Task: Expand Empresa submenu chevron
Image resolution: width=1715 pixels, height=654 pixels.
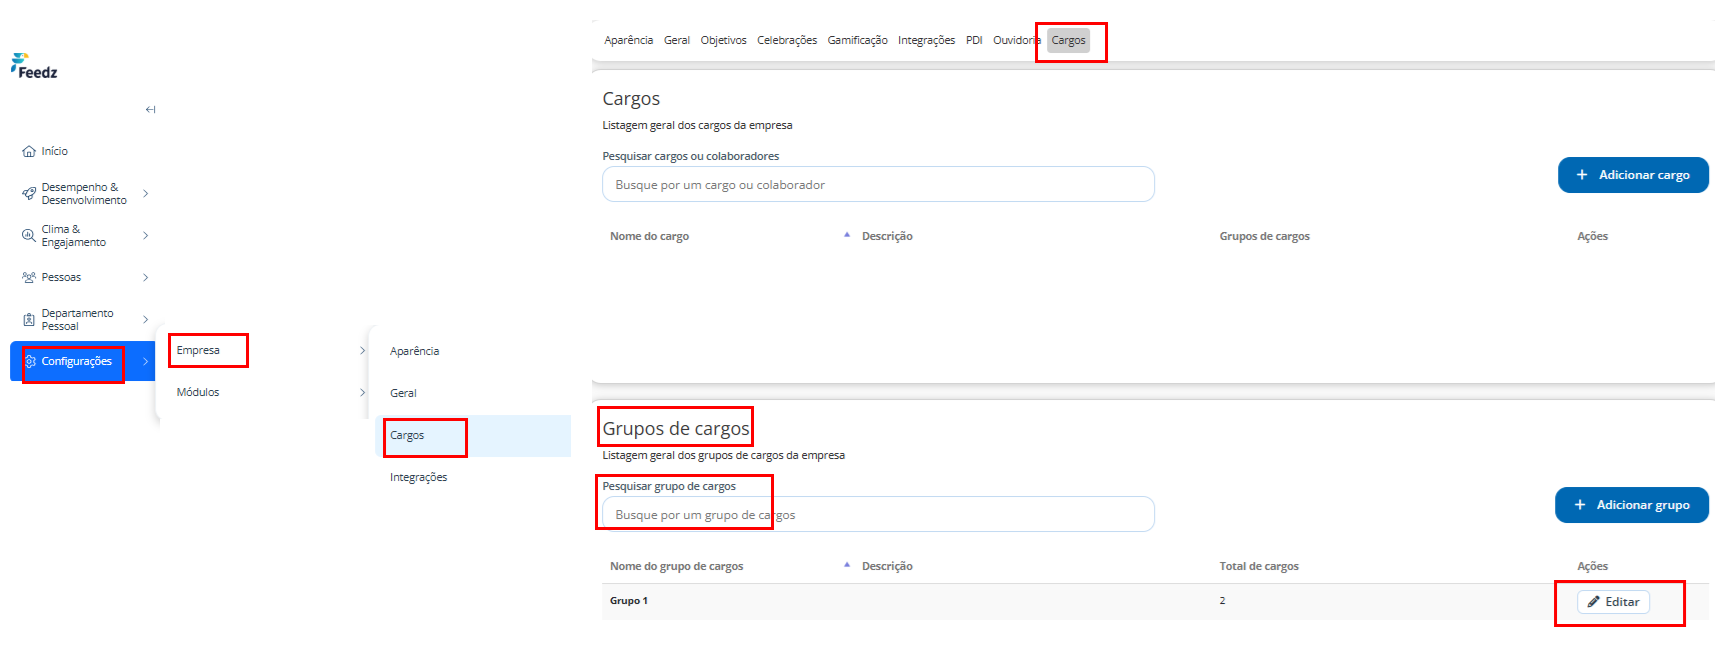Action: 362,350
